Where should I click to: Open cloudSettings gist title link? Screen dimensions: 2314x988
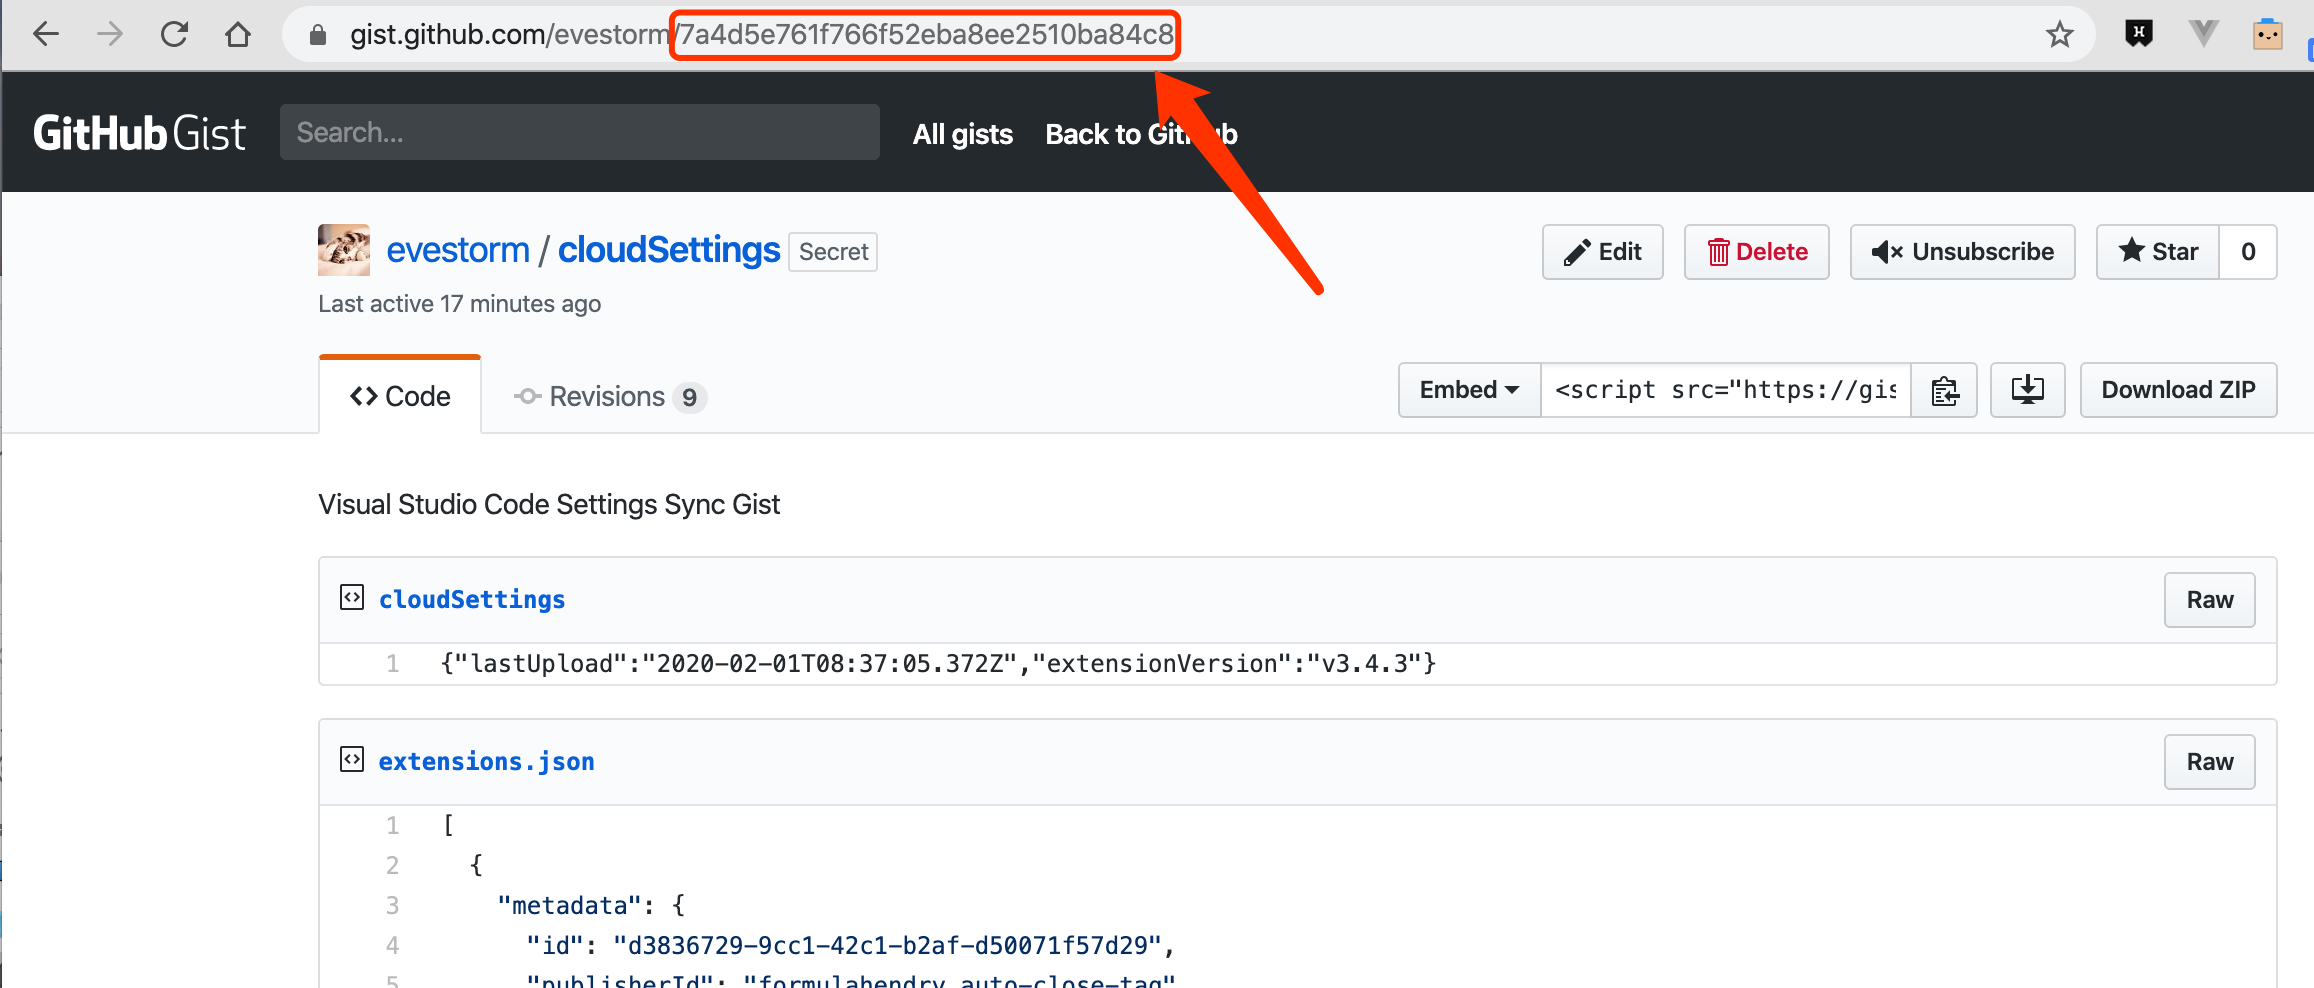(669, 250)
